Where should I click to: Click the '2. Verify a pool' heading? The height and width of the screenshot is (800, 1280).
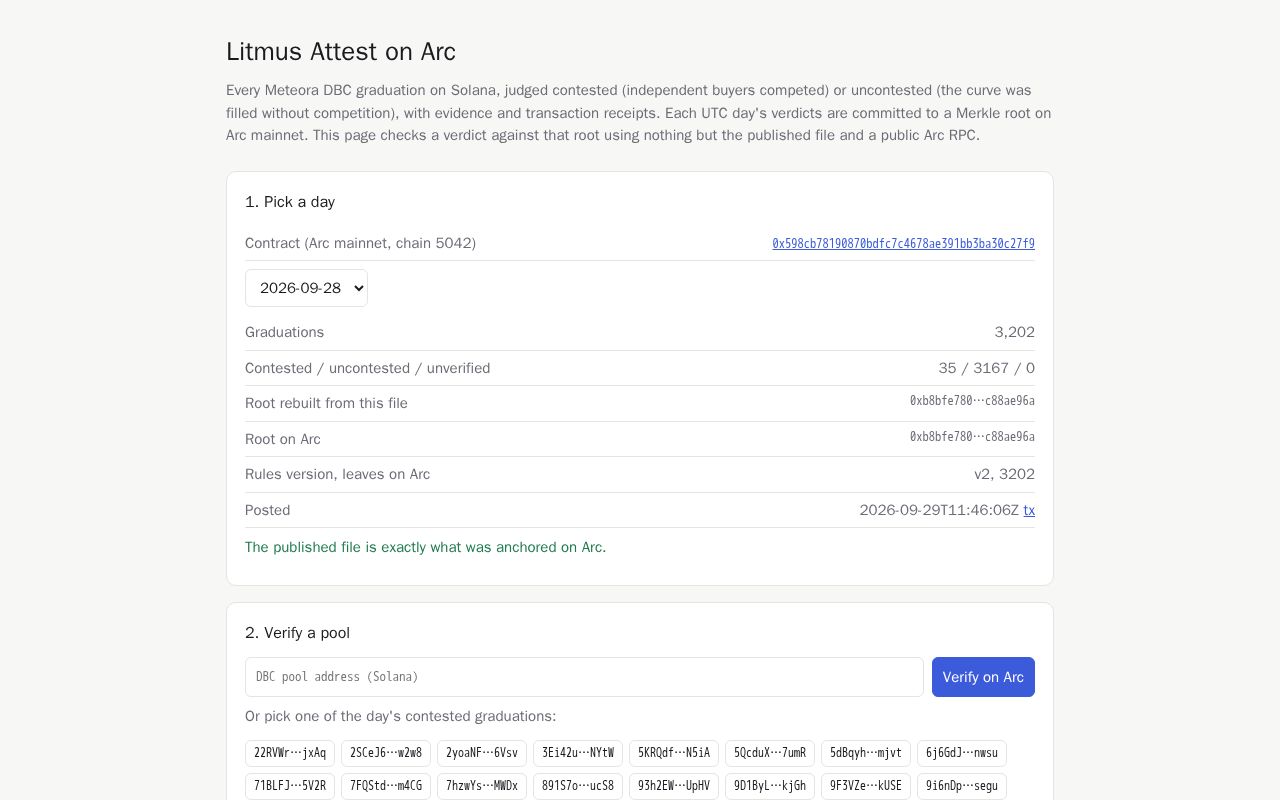297,633
